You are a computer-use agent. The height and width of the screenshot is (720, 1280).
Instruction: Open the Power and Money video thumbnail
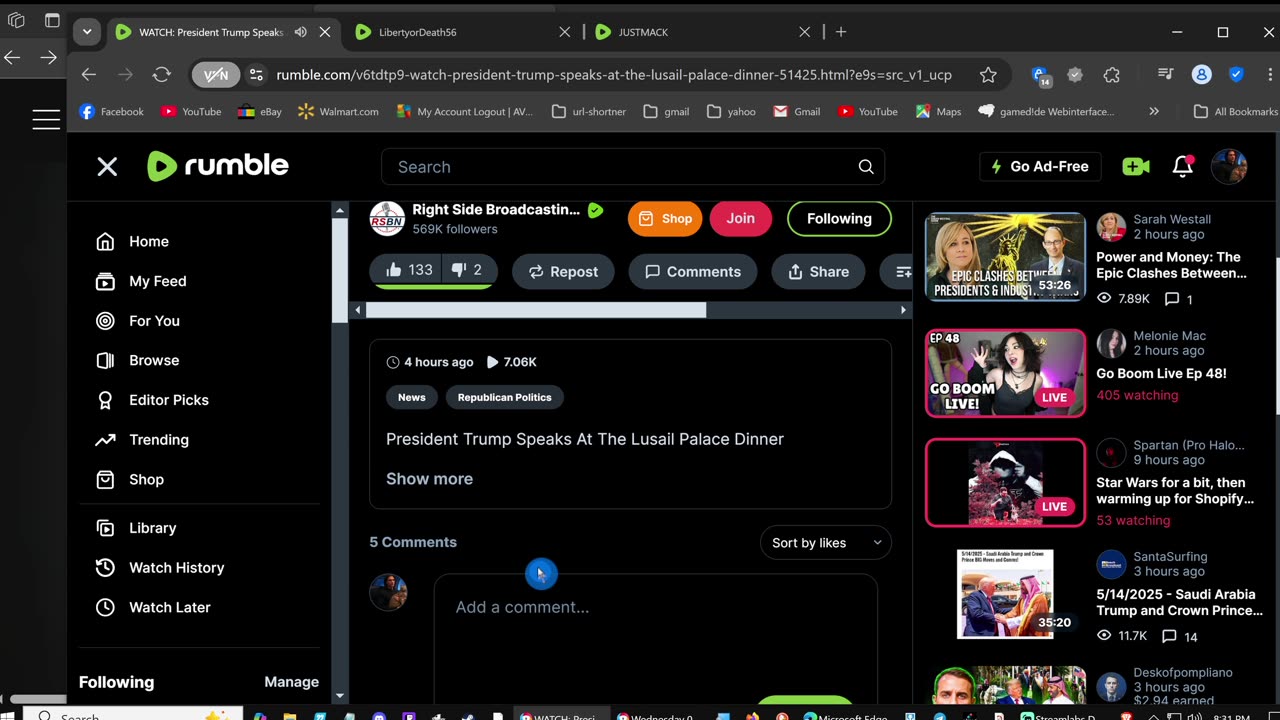[1005, 257]
